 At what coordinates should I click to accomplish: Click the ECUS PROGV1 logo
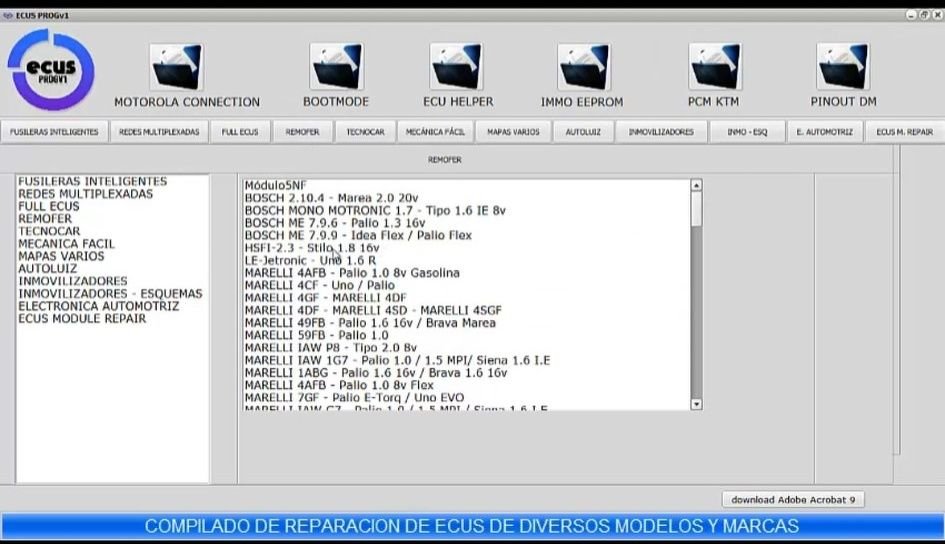50,70
